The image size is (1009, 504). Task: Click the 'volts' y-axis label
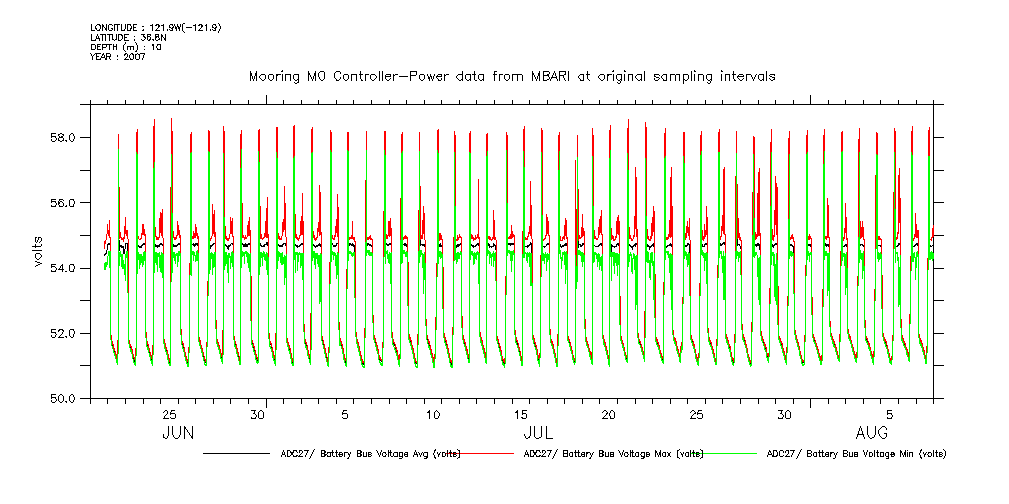(39, 251)
